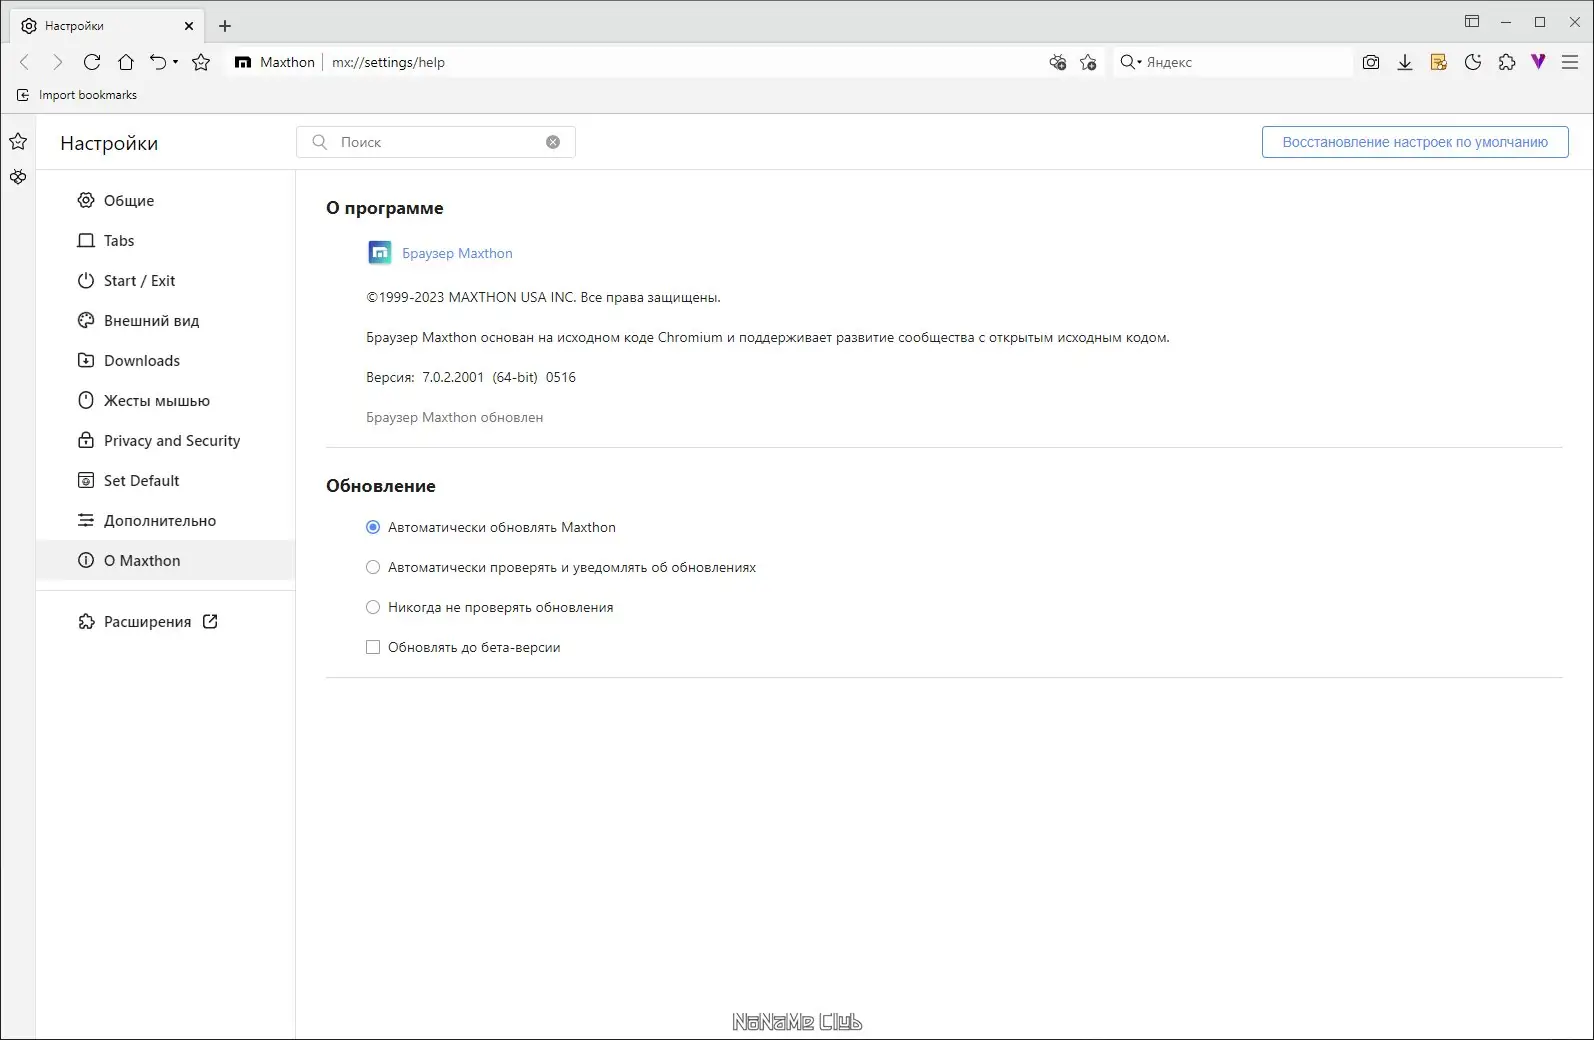Open the search engine selector dropdown
Screen dimensions: 1594x1040
coord(1131,62)
